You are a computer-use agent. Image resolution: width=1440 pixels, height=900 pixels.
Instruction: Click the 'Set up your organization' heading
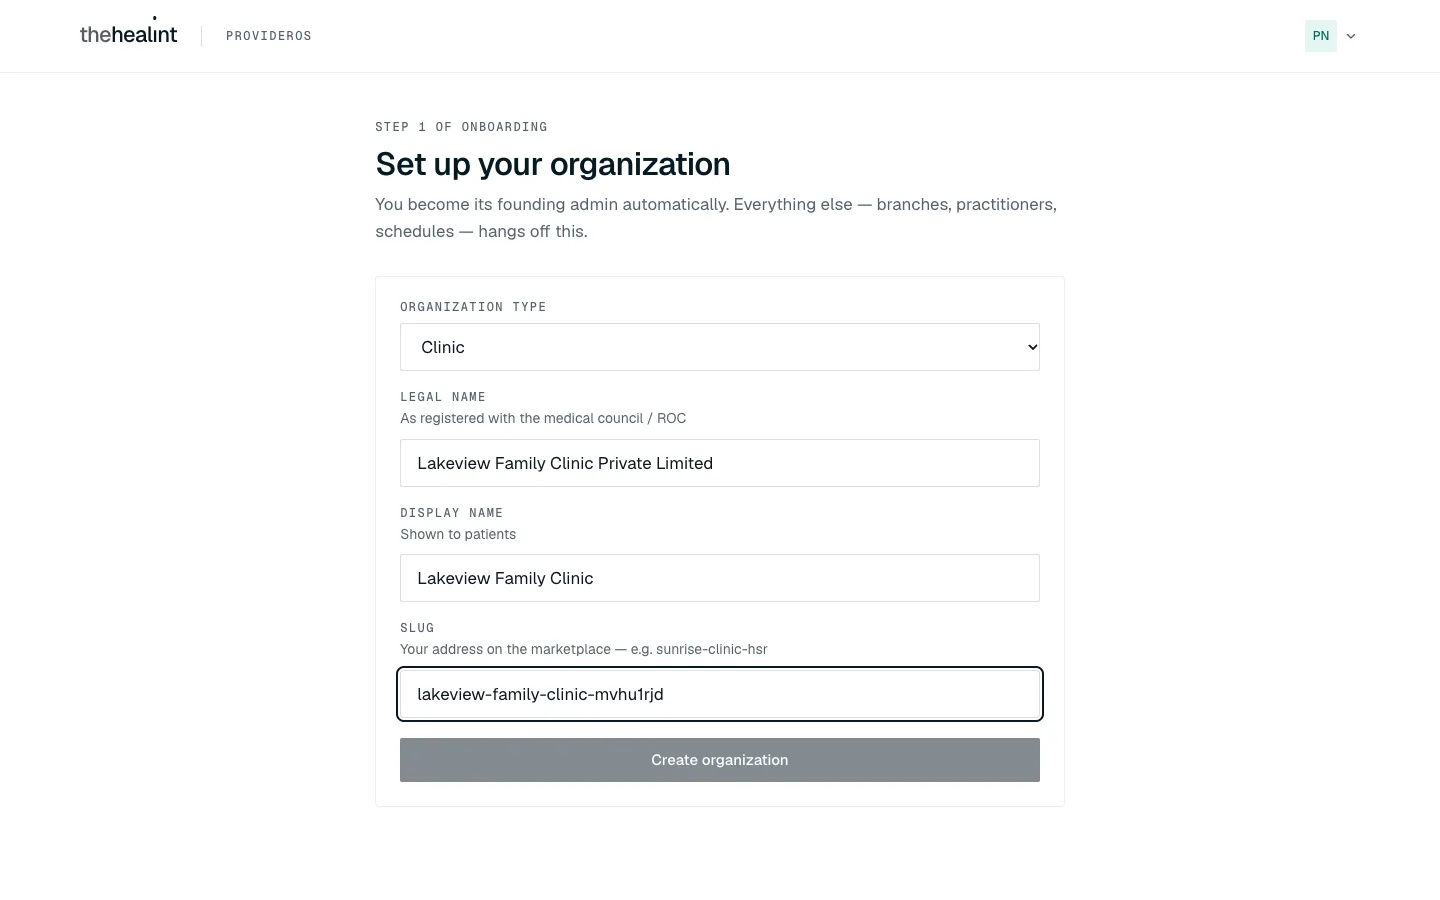pyautogui.click(x=553, y=164)
